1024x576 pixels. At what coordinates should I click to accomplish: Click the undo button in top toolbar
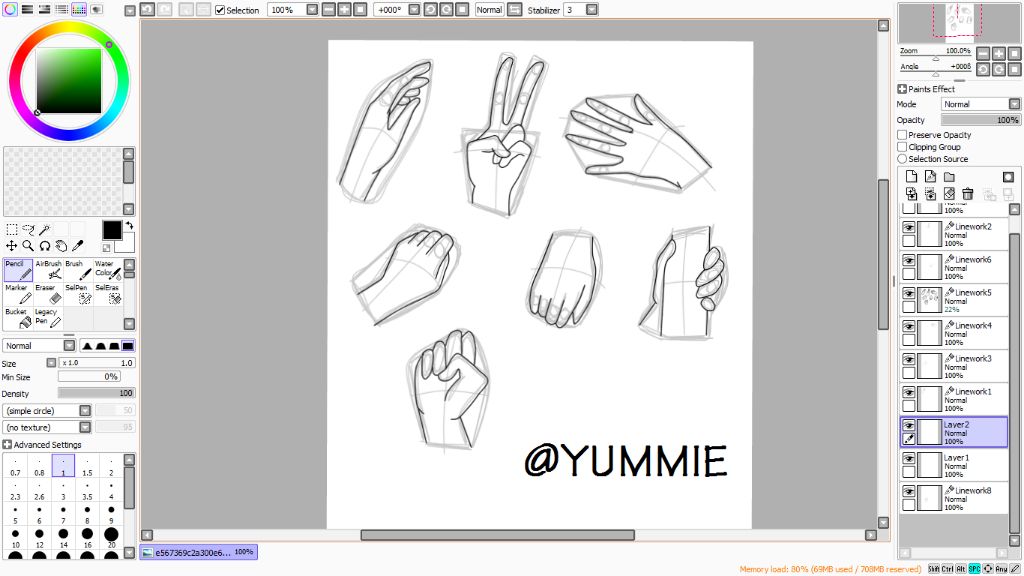click(148, 10)
